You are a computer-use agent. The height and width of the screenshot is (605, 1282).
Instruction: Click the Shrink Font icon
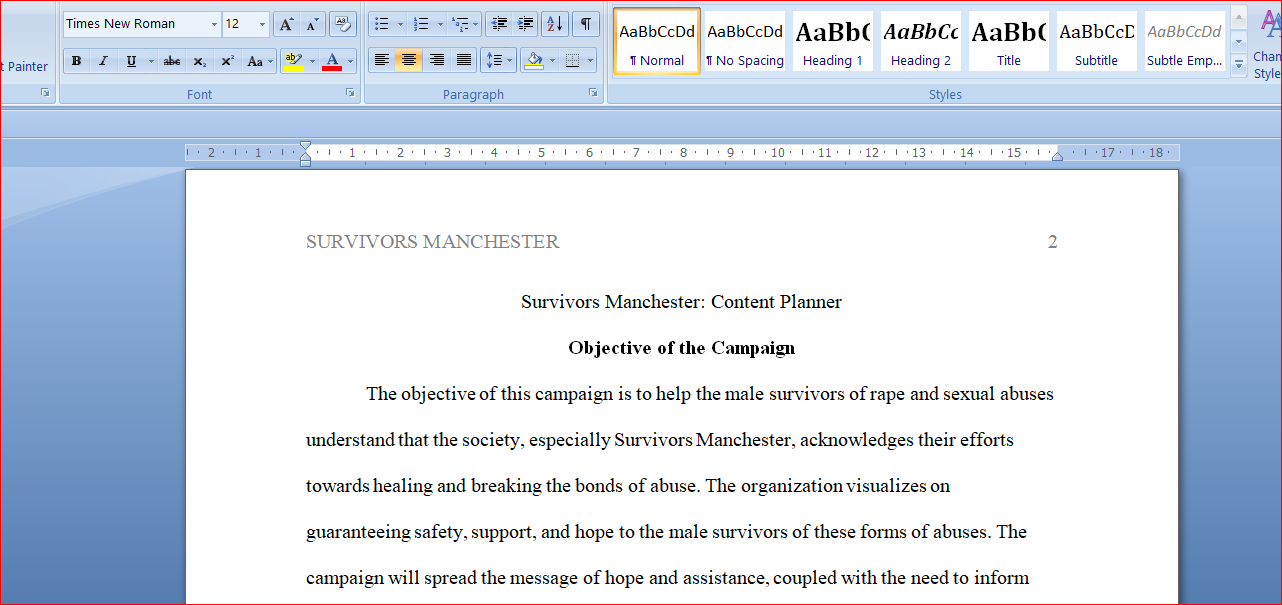tap(312, 24)
